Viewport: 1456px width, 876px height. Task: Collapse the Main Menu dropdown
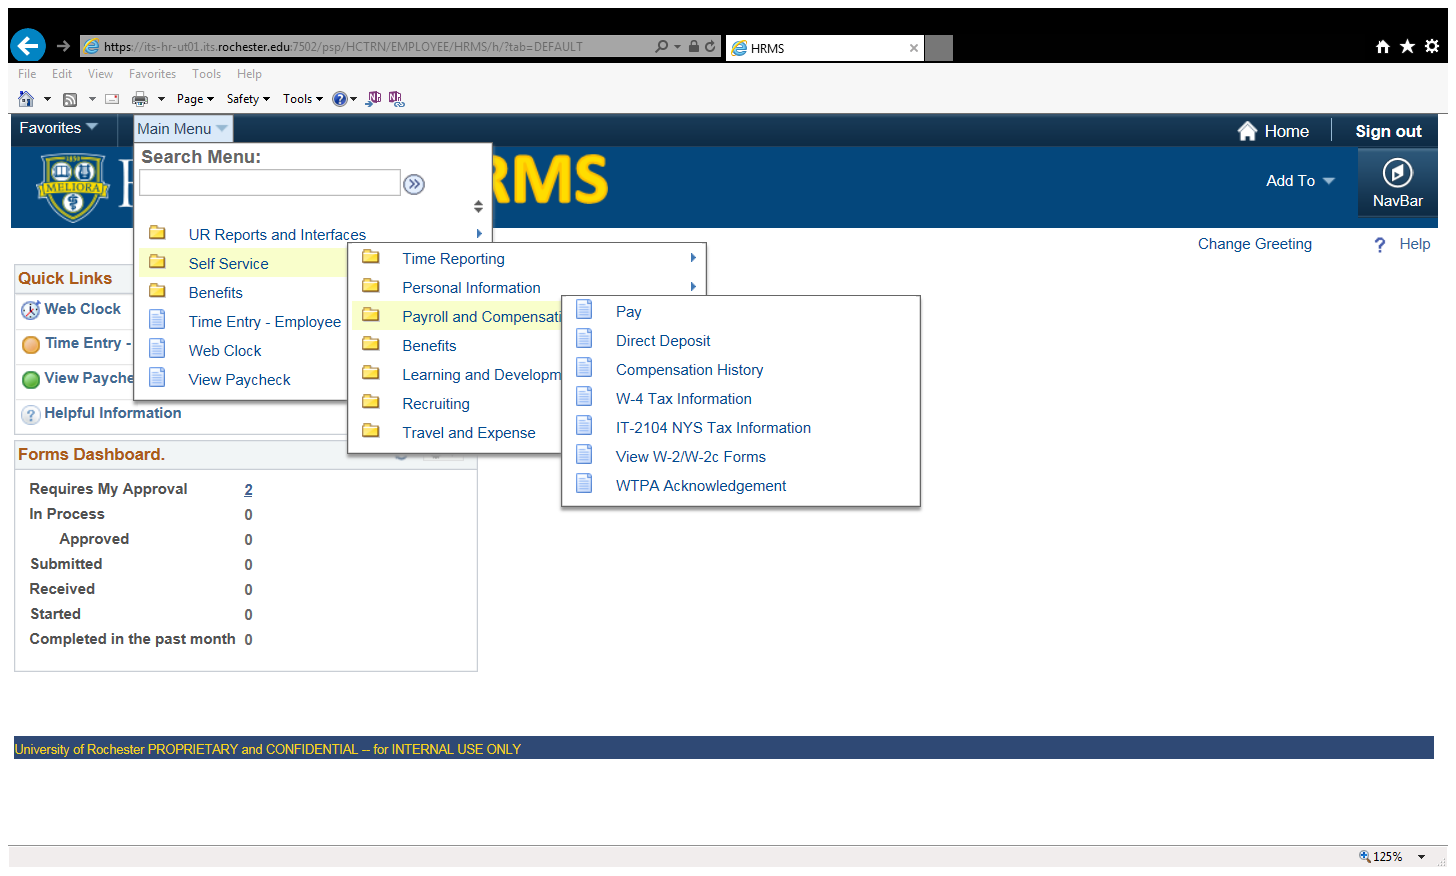(182, 129)
